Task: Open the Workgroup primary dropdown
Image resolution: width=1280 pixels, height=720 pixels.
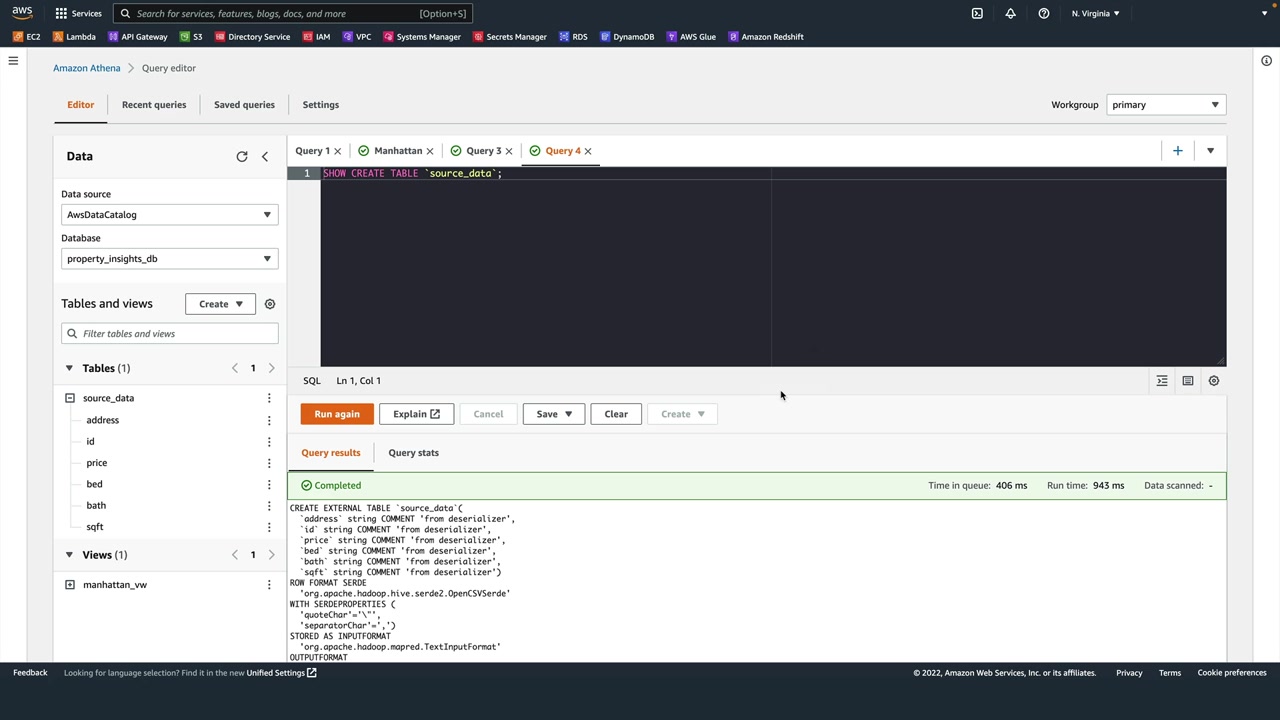Action: tap(1166, 105)
